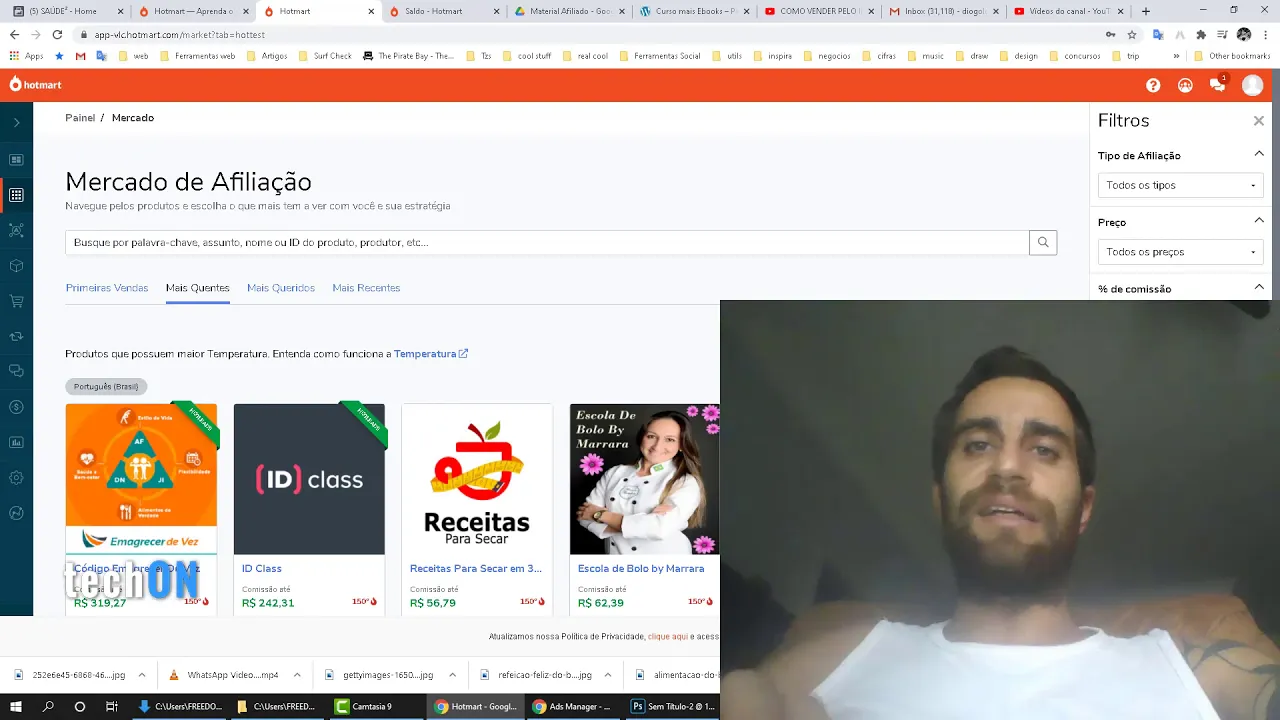This screenshot has width=1280, height=720.
Task: Collapse the Preço filter section
Action: 1259,221
